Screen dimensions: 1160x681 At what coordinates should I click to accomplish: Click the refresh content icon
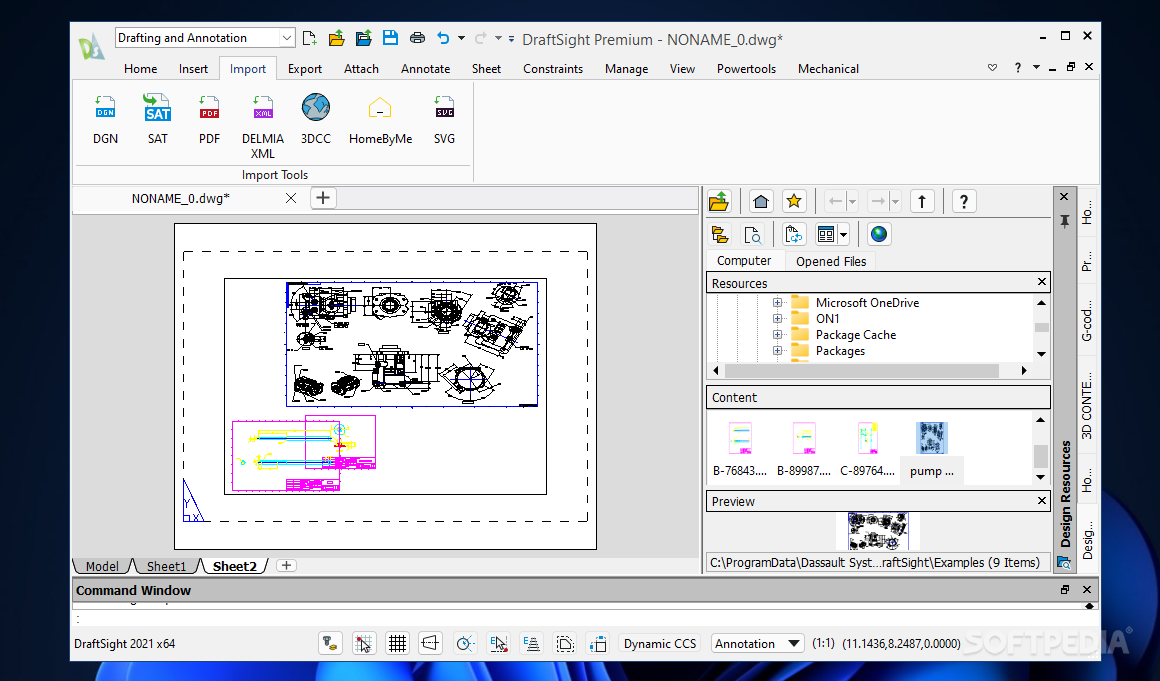pos(794,234)
